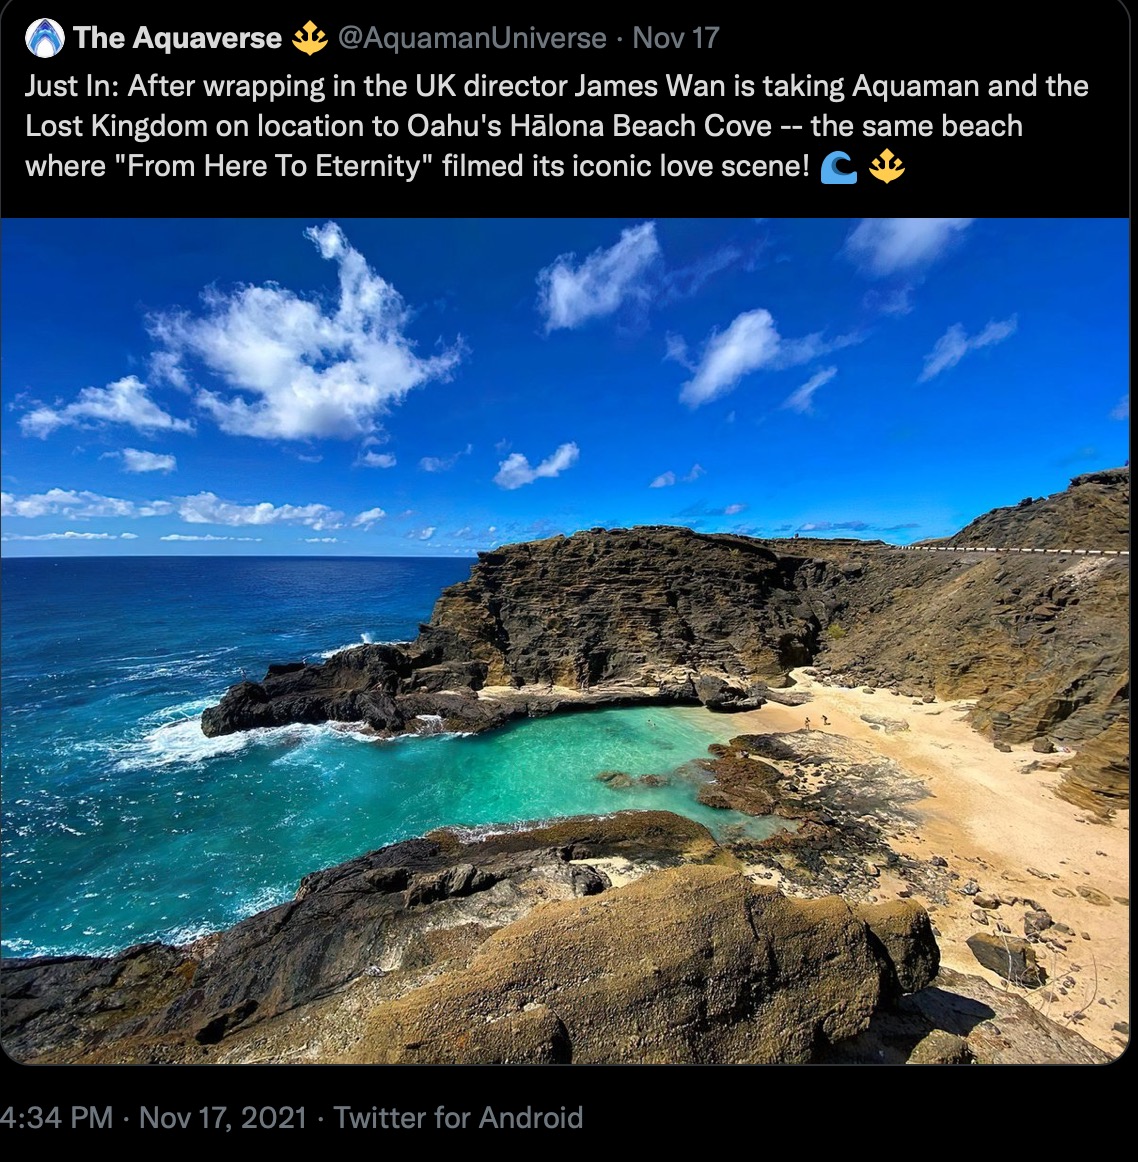The width and height of the screenshot is (1138, 1162).
Task: Click the roadside guardrail on the cliff top
Action: (1008, 550)
